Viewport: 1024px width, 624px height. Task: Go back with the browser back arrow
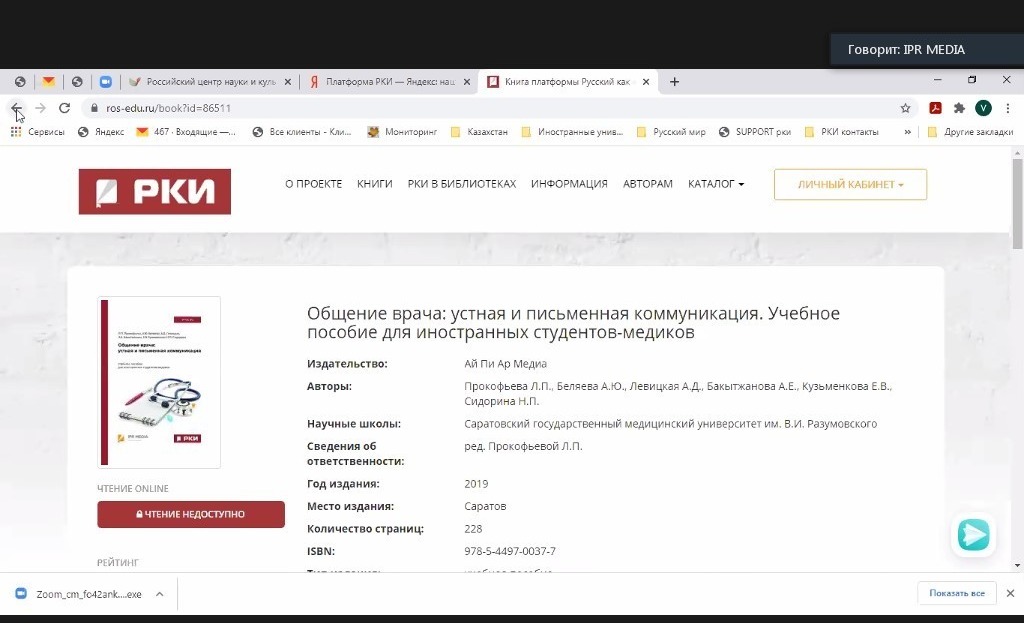[x=16, y=108]
